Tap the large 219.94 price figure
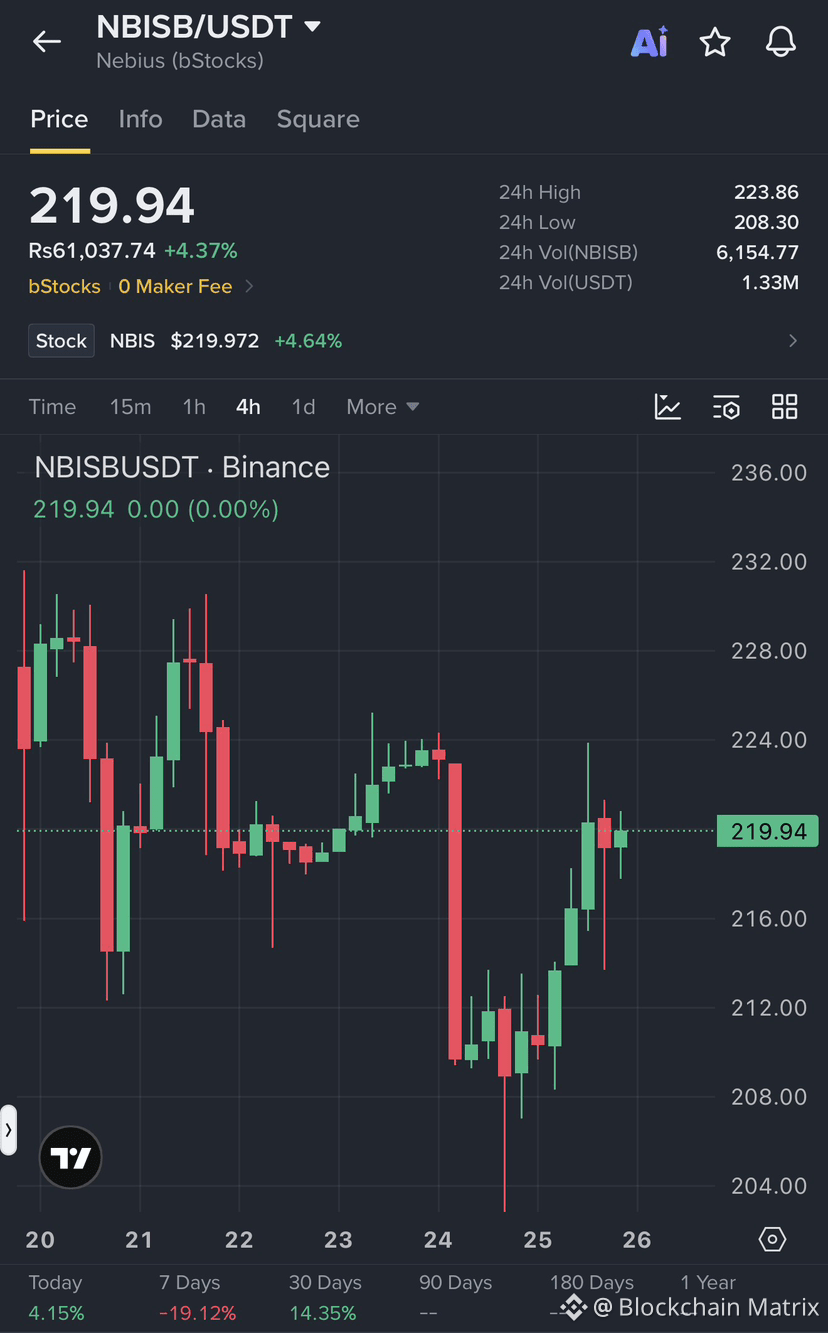 (111, 206)
